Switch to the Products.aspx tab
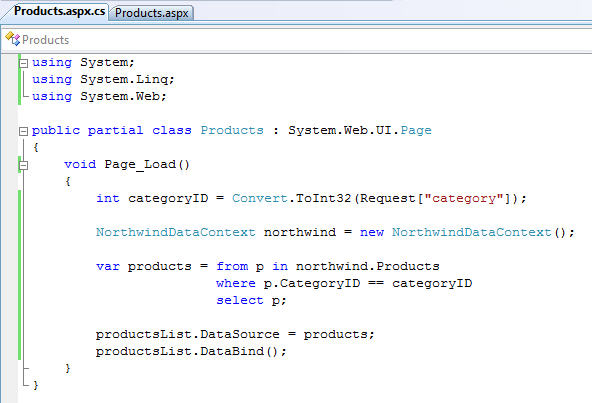 click(151, 13)
